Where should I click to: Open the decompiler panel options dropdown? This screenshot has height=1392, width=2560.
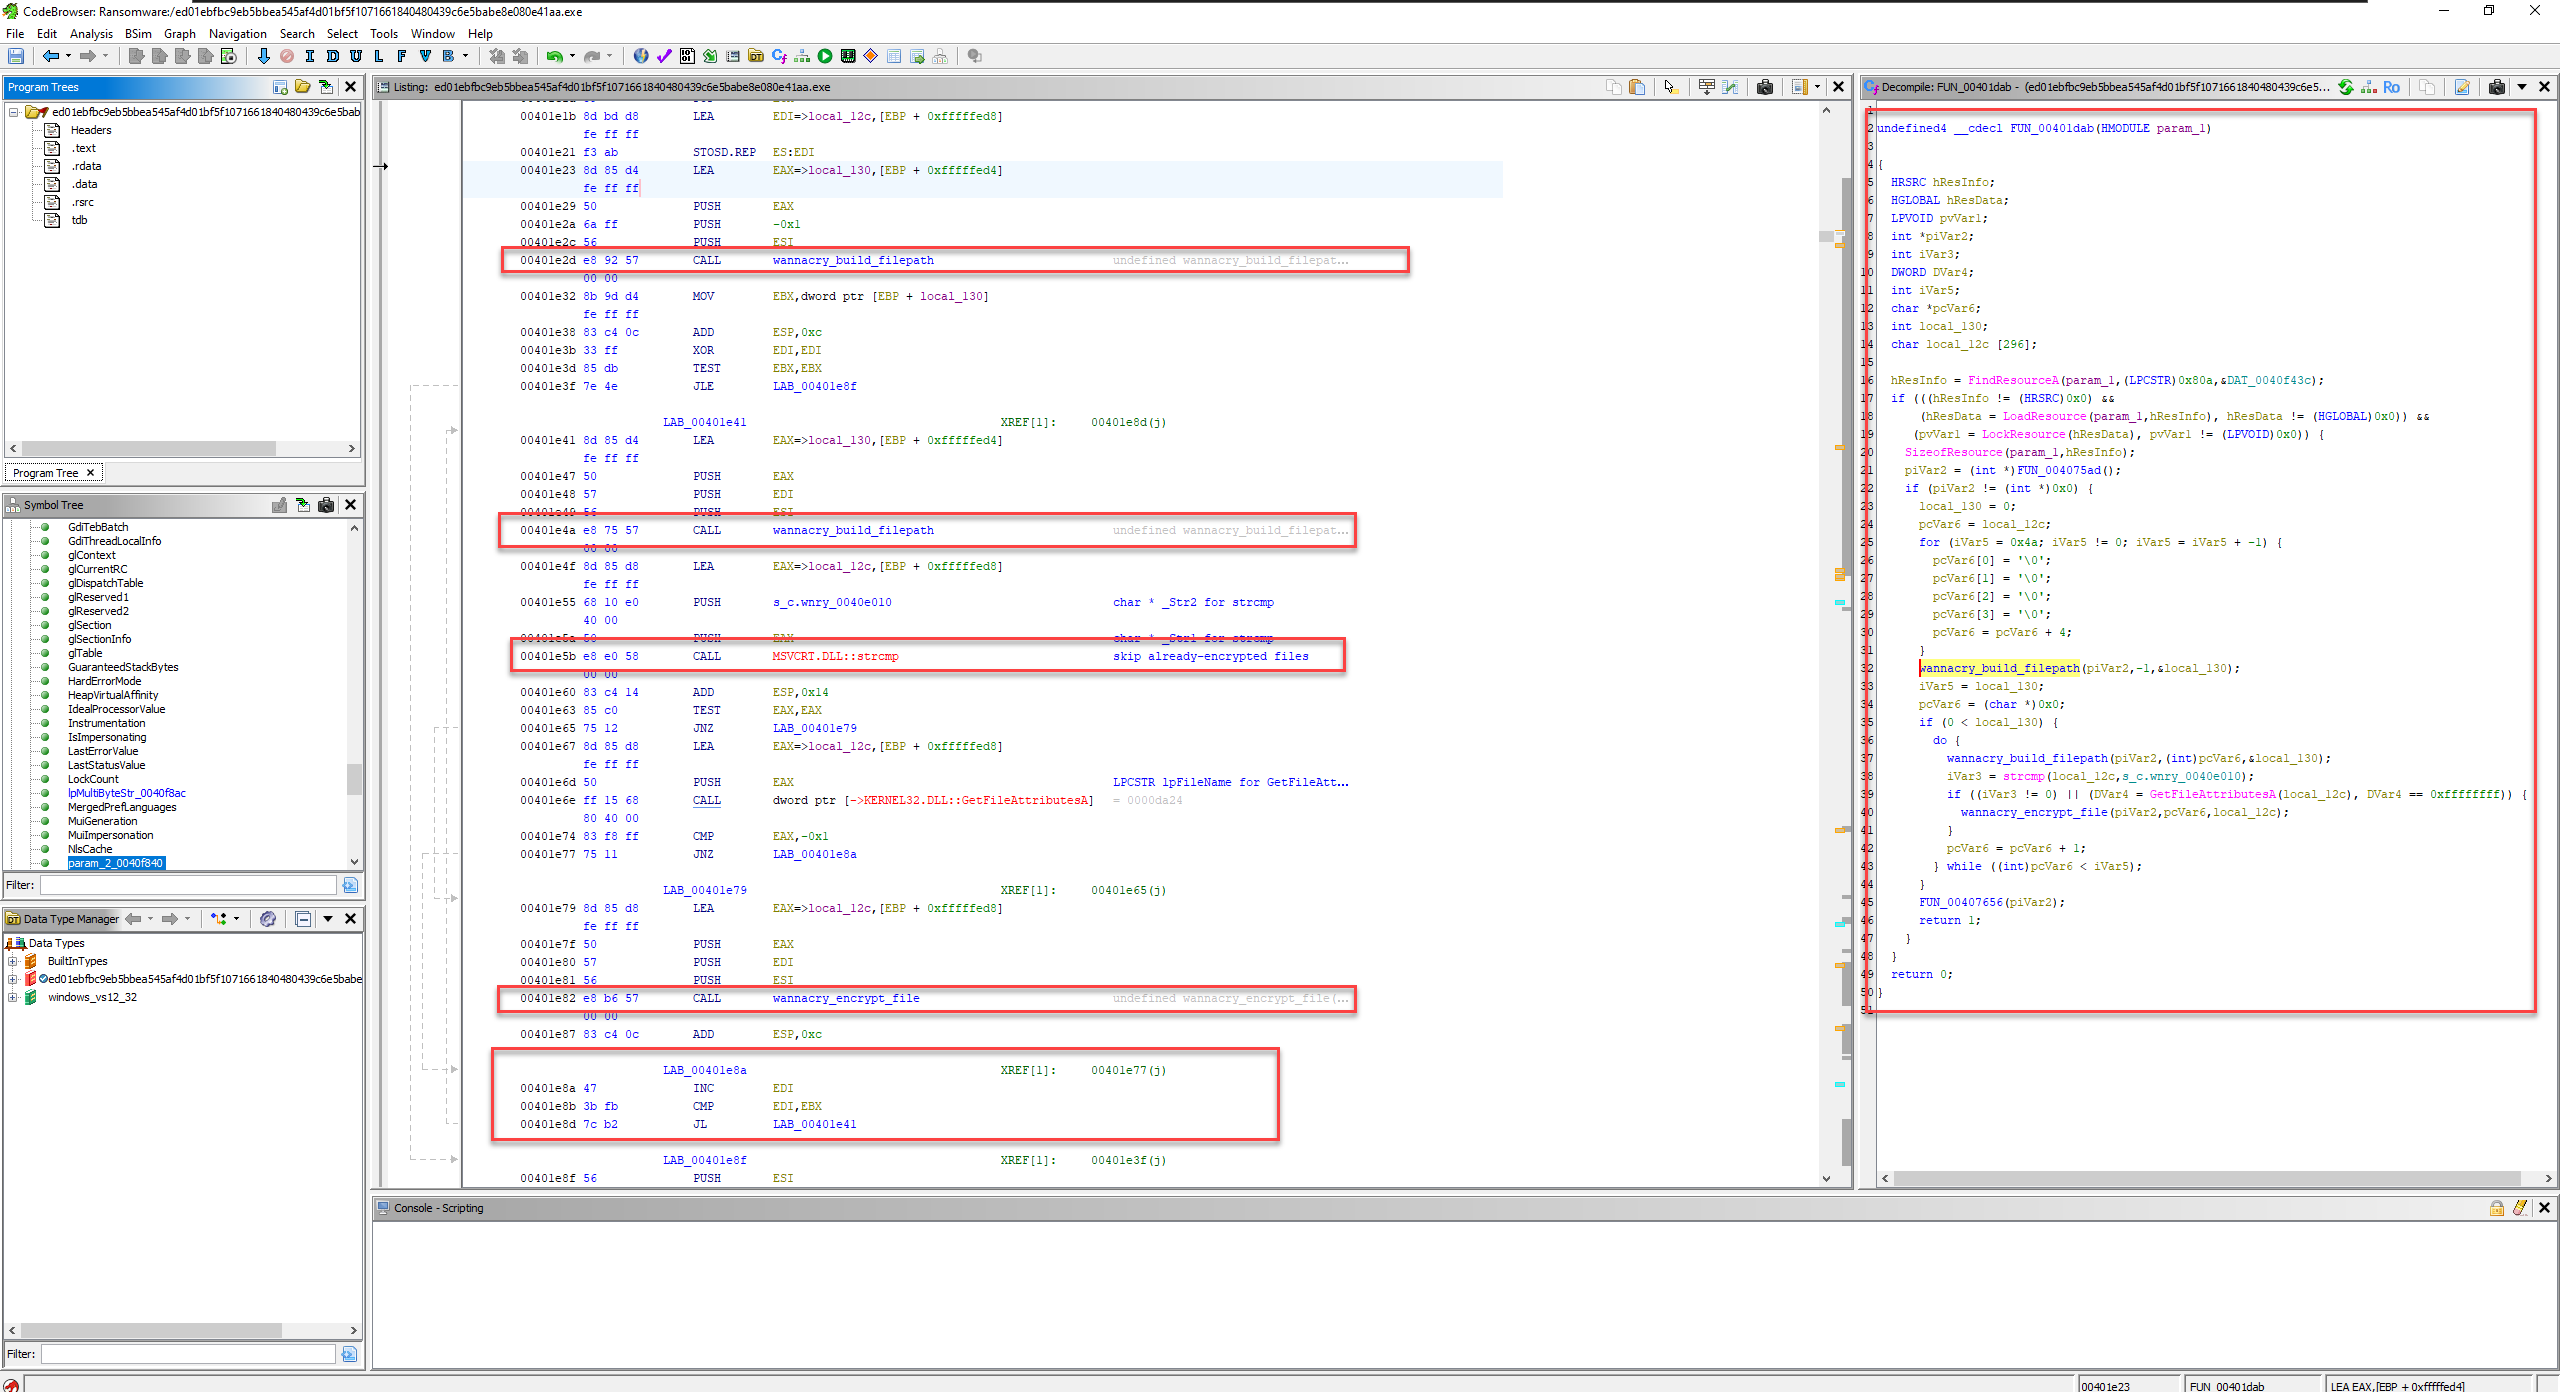tap(2522, 87)
